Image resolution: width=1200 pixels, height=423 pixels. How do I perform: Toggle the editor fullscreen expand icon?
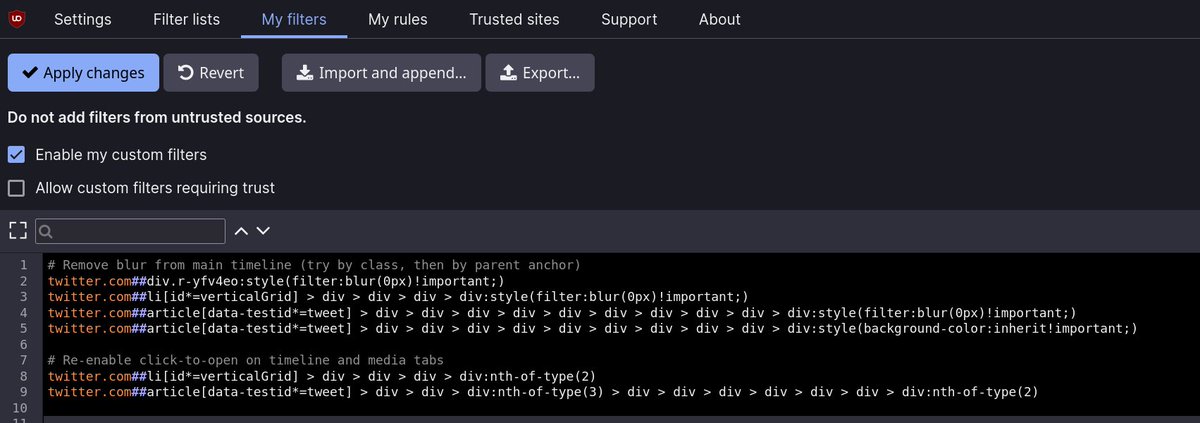point(16,231)
